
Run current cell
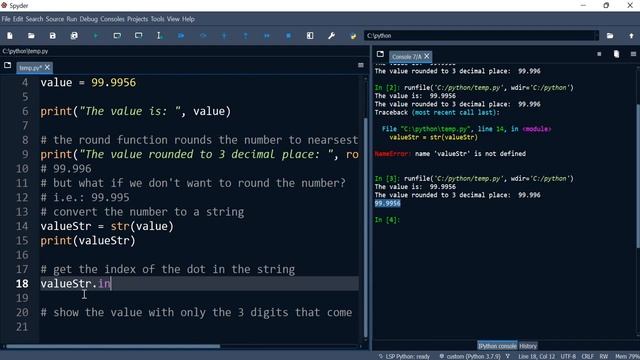(117, 36)
